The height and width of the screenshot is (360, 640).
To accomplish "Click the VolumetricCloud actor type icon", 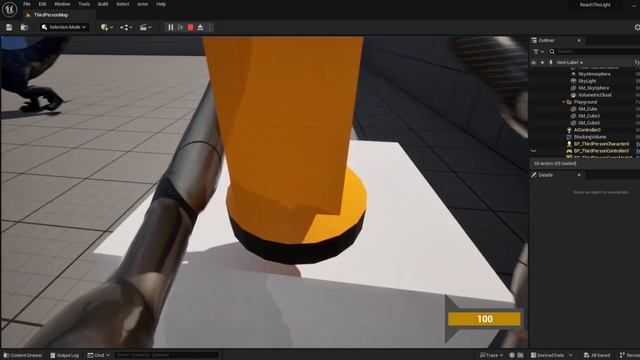I will 573,95.
